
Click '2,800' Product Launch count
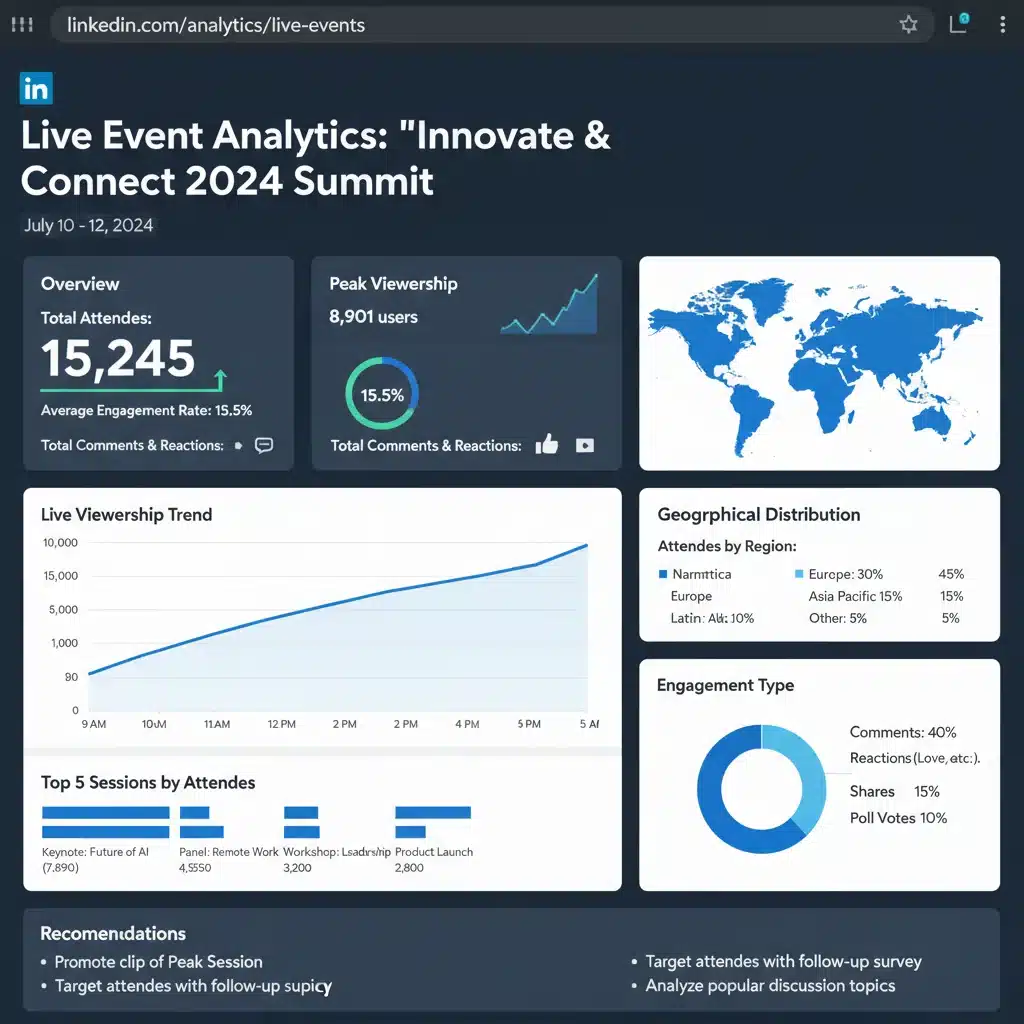coord(409,868)
